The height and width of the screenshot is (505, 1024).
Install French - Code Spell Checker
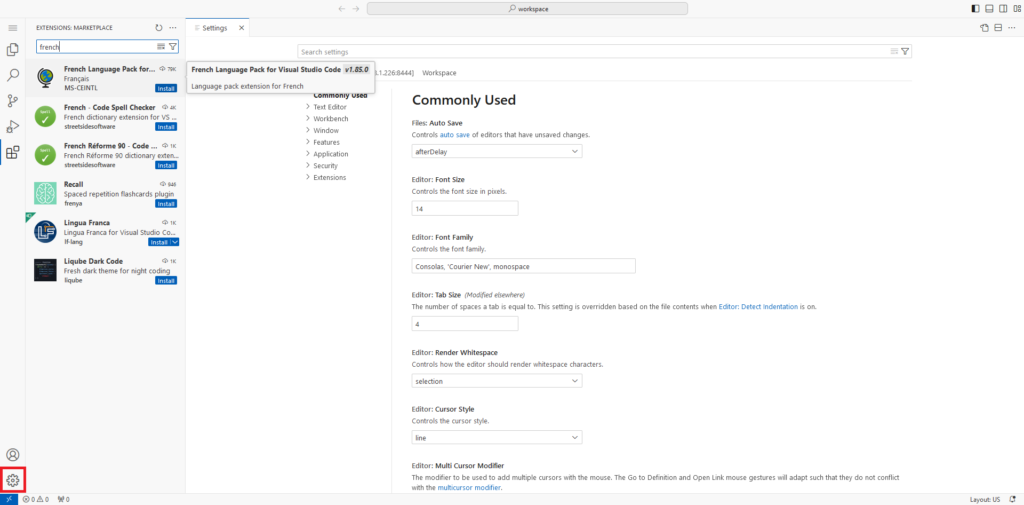pos(166,127)
